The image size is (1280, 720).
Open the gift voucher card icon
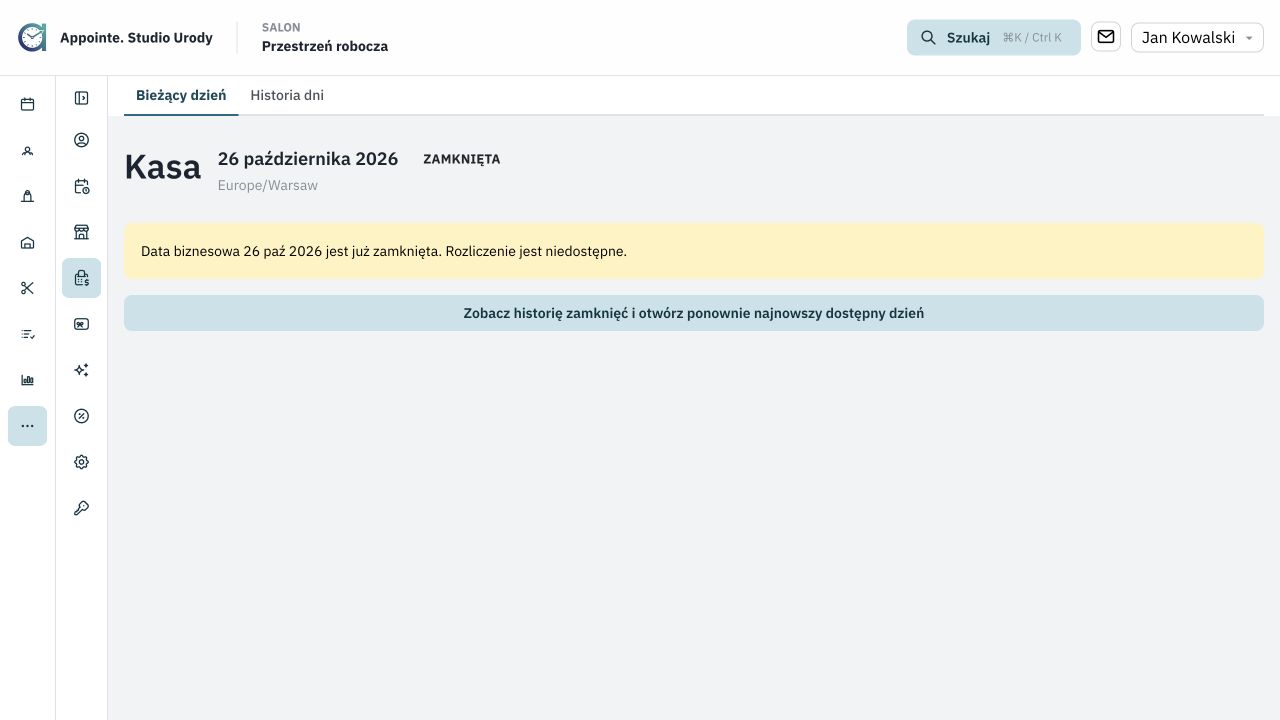coord(81,324)
